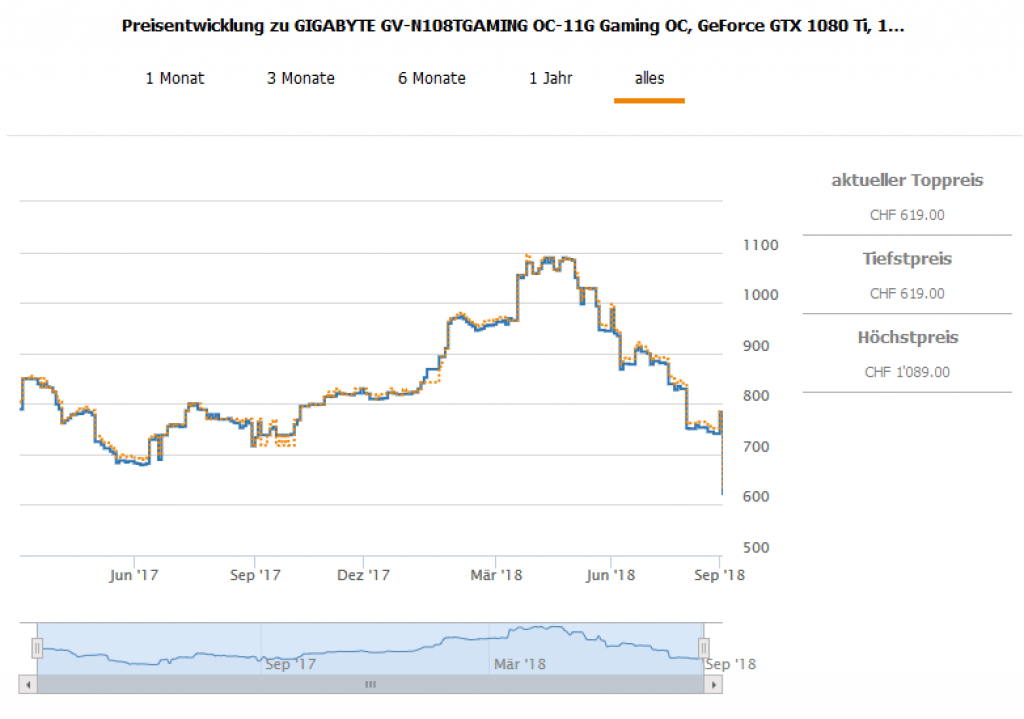Viewport: 1024px width, 719px height.
Task: Click the aktueller Toppreis value CHF 619.00
Action: click(x=907, y=215)
